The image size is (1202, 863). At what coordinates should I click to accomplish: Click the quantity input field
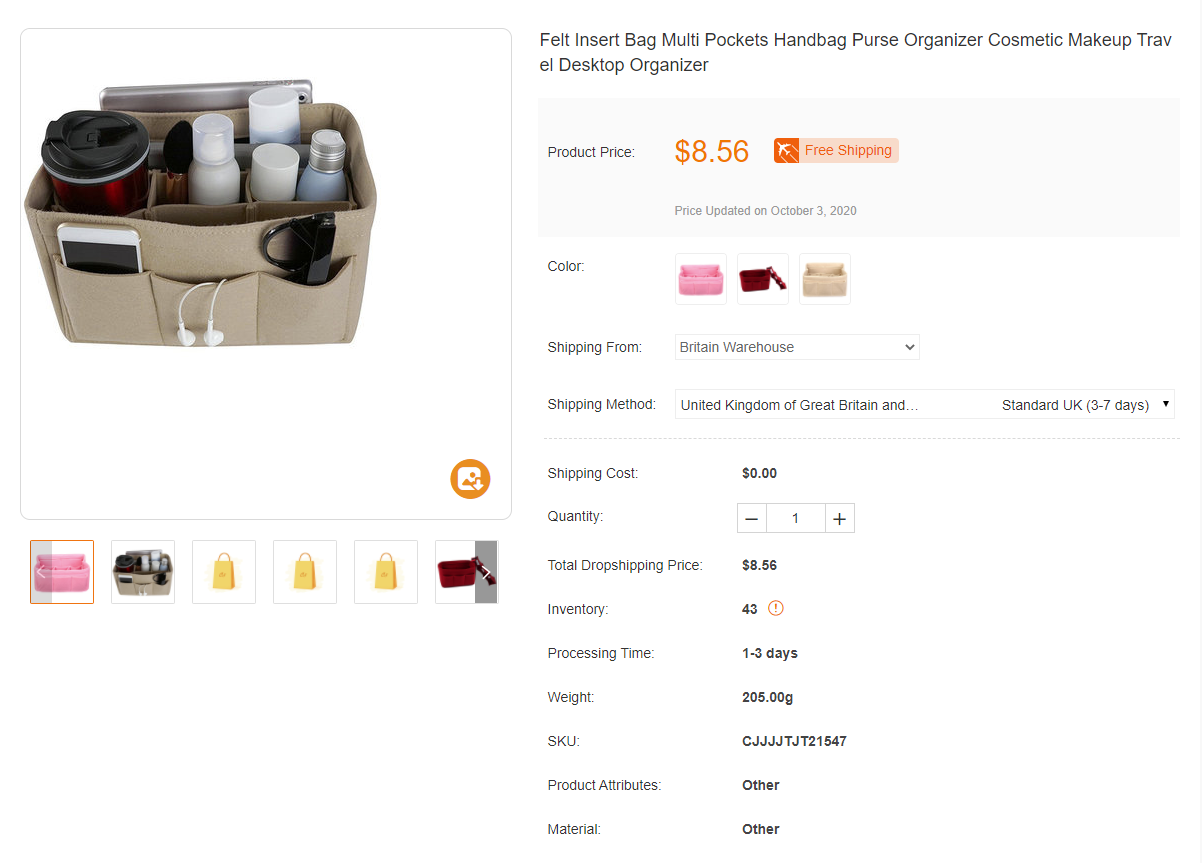[x=796, y=518]
